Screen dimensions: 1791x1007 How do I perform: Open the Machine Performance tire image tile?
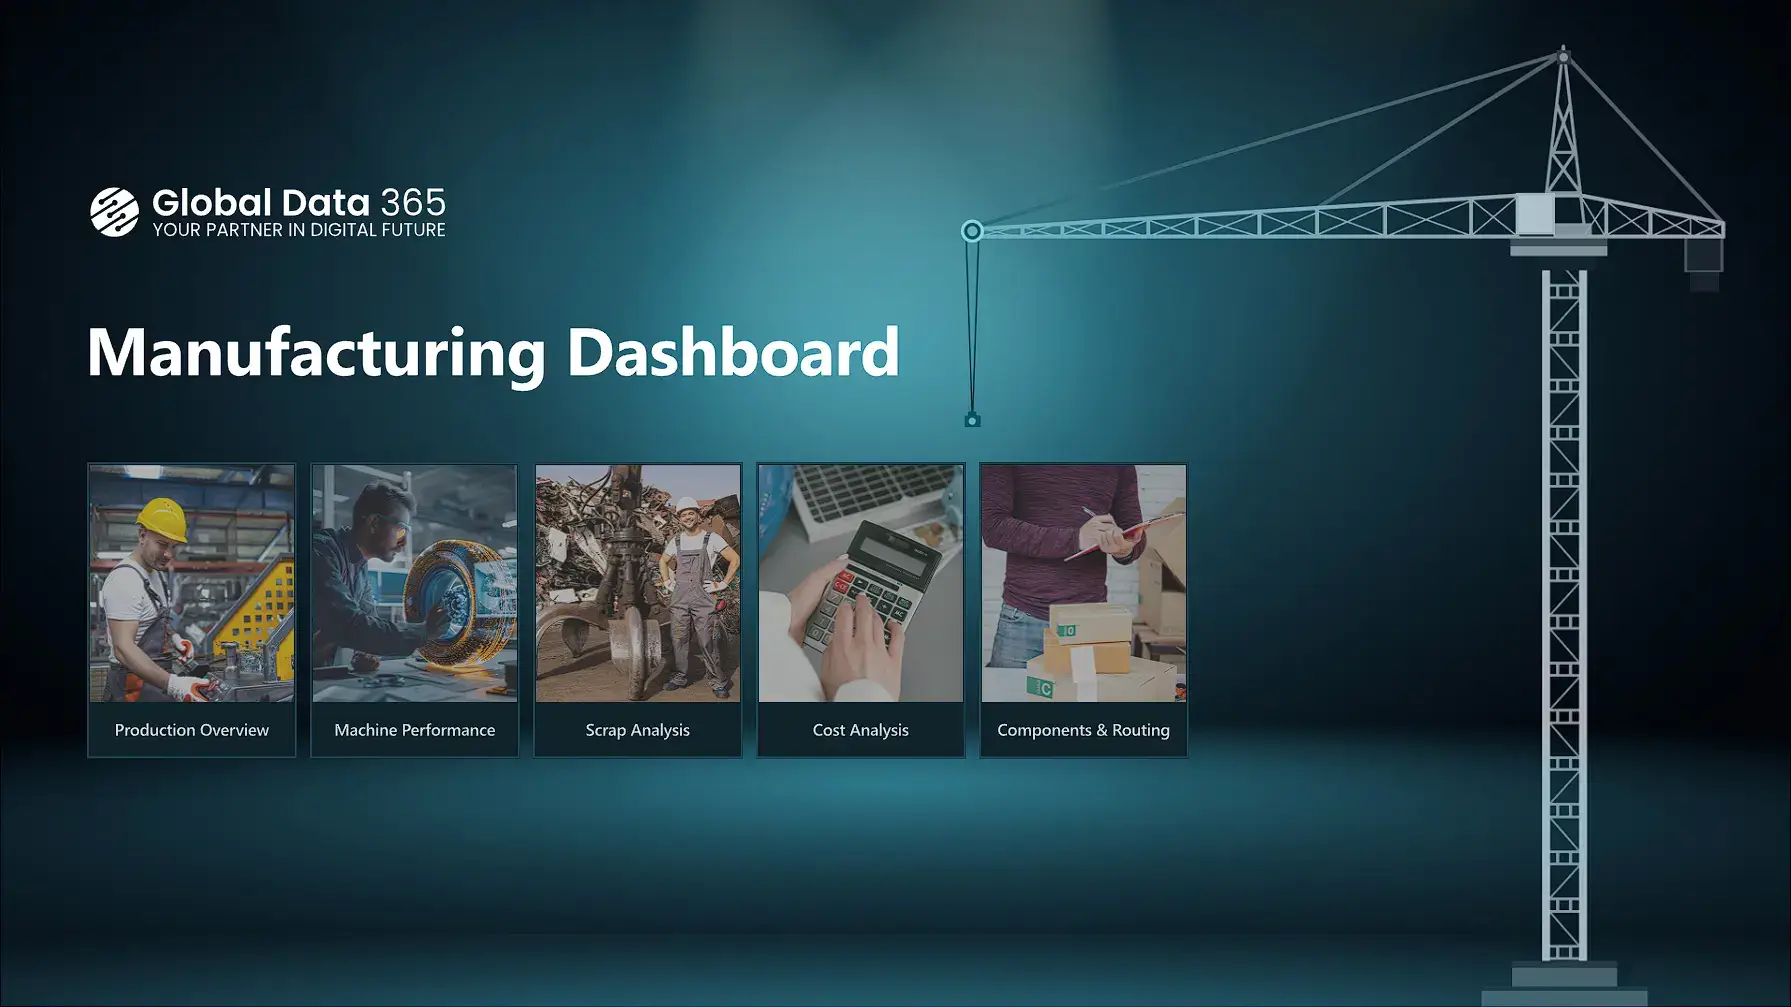[x=415, y=583]
